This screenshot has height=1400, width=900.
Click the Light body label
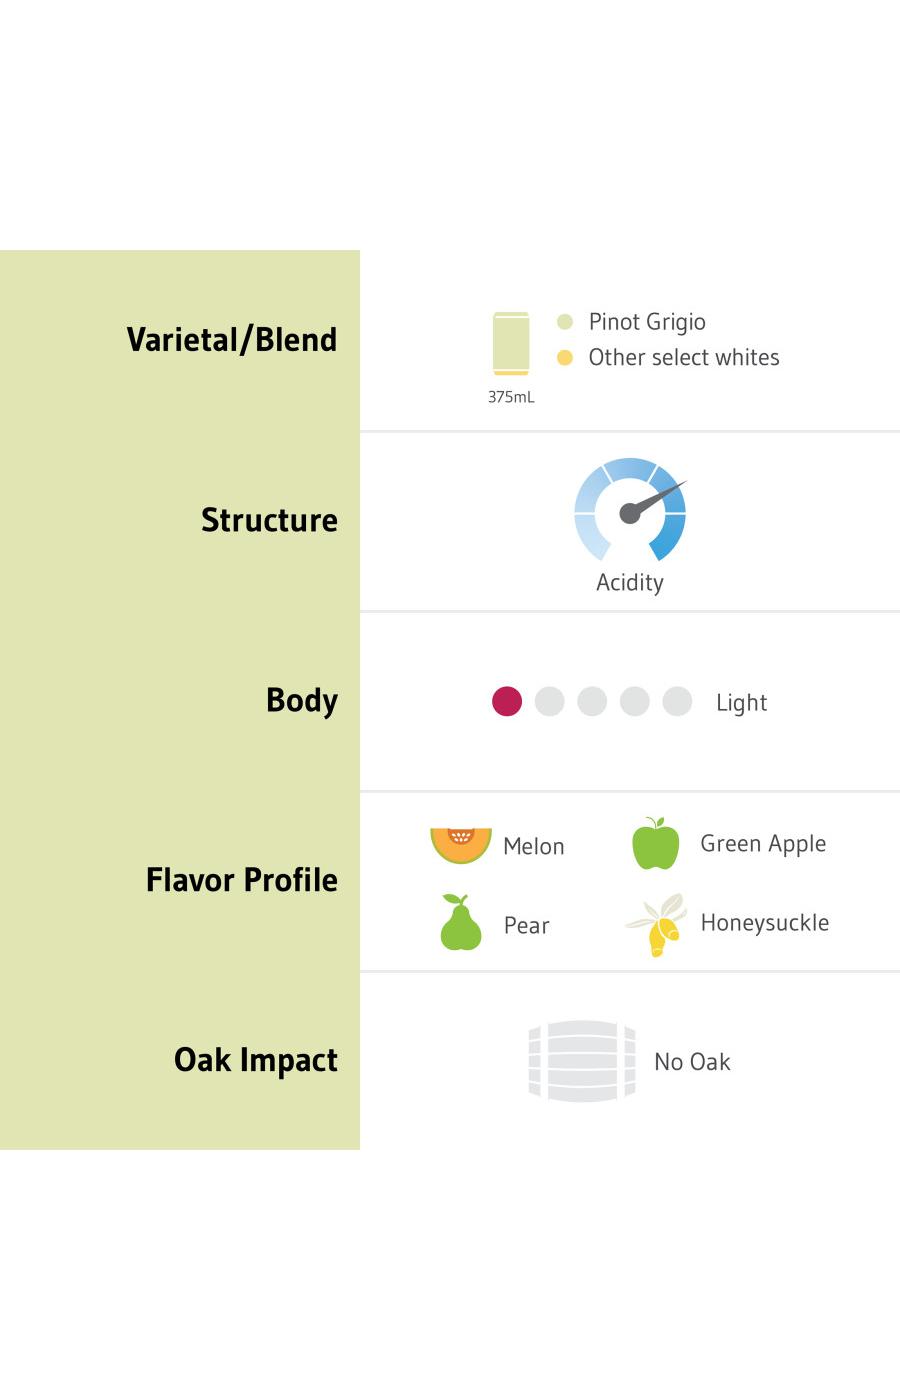pyautogui.click(x=741, y=703)
